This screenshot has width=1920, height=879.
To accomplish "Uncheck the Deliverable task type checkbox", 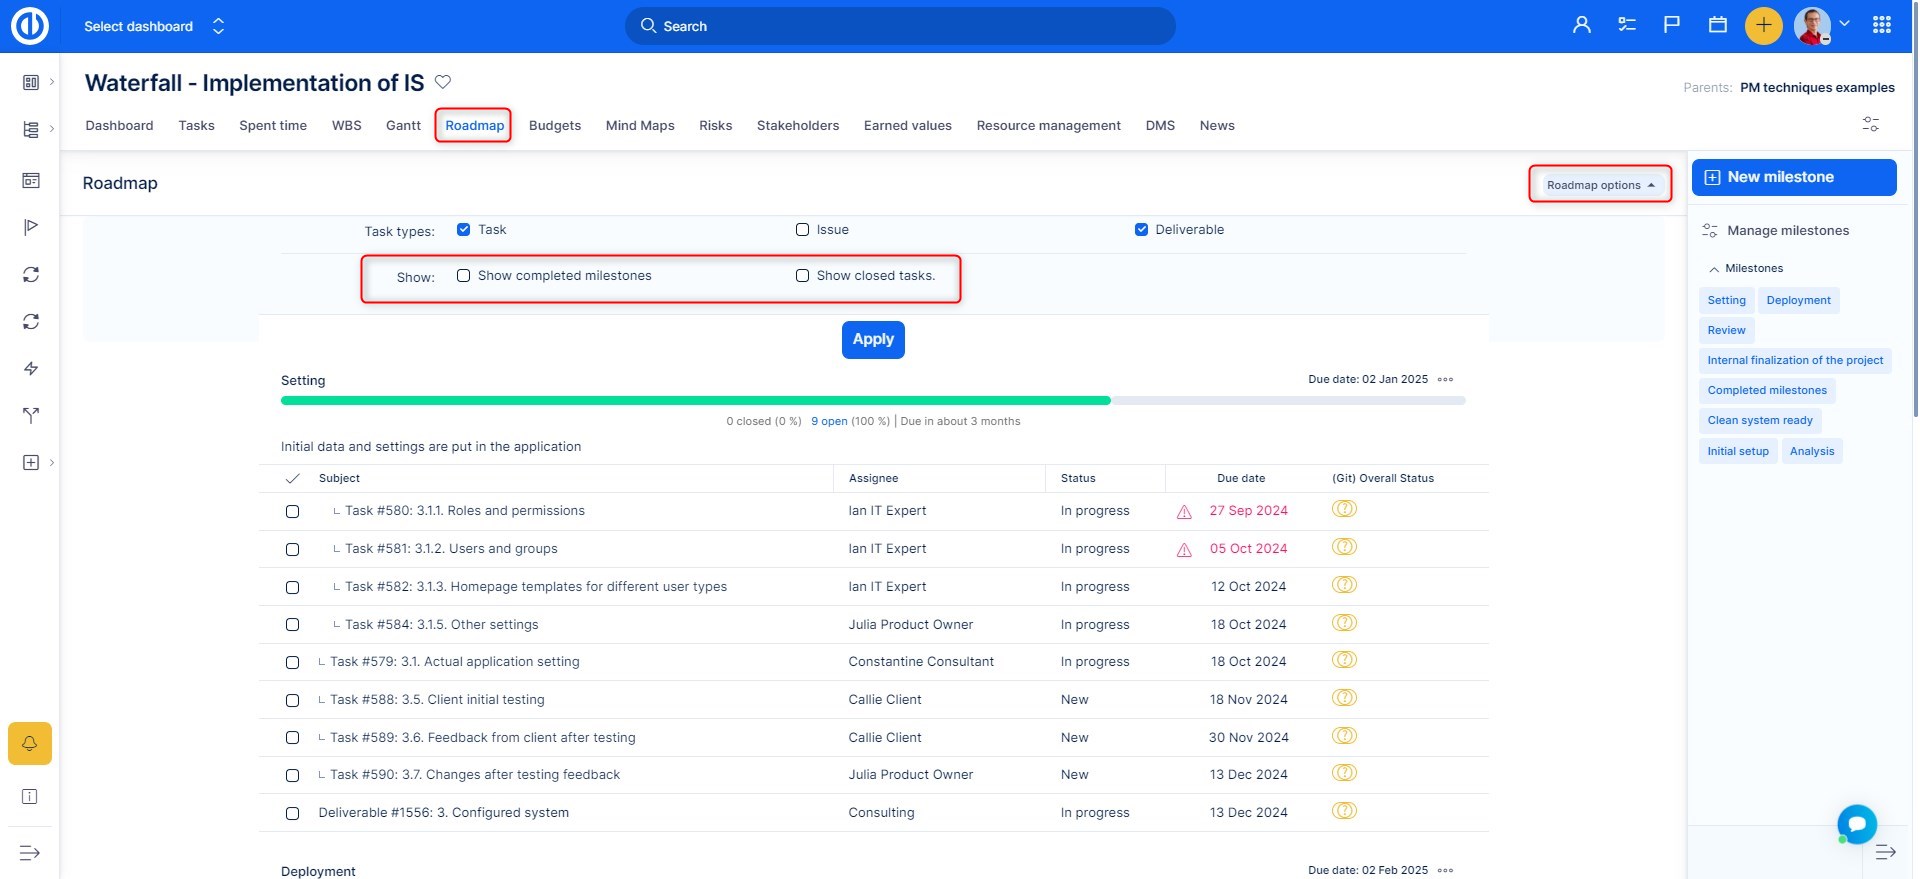I will pos(1141,230).
